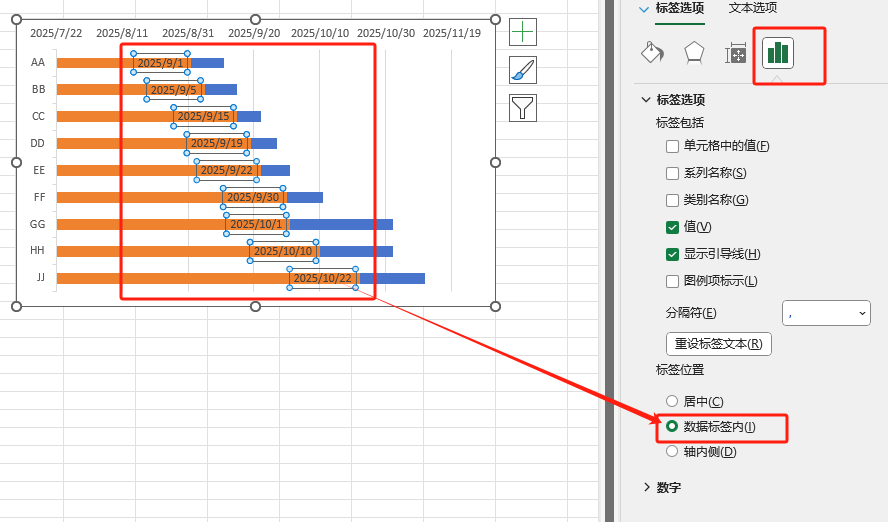Select blue bar segment of JJ row

(x=392, y=279)
